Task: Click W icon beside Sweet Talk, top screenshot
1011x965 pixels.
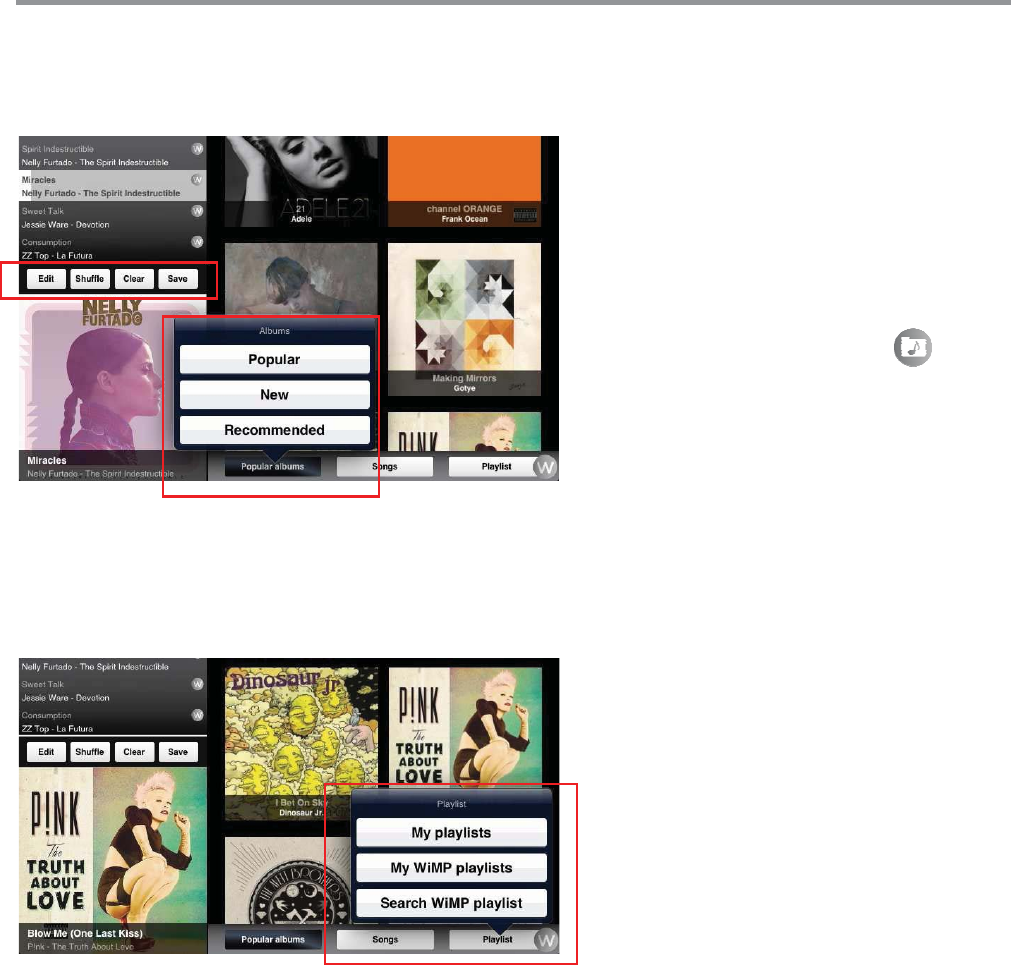Action: point(197,211)
